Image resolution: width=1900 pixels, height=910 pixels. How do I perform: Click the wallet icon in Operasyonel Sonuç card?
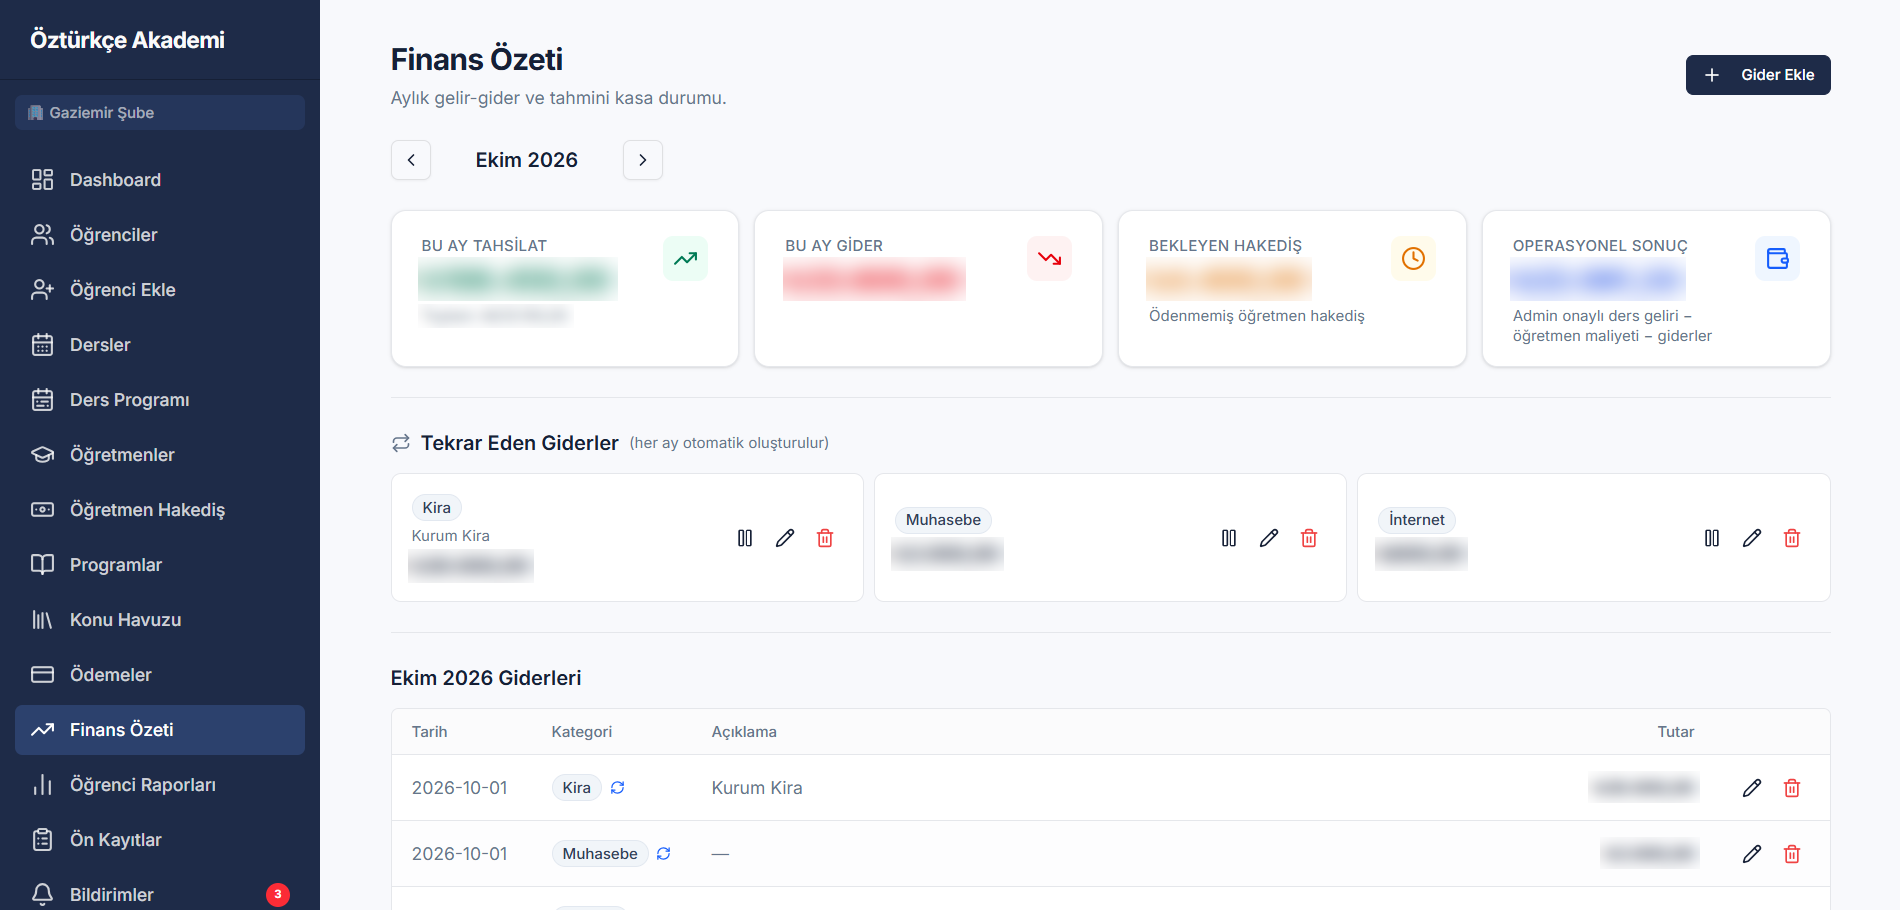pyautogui.click(x=1777, y=259)
